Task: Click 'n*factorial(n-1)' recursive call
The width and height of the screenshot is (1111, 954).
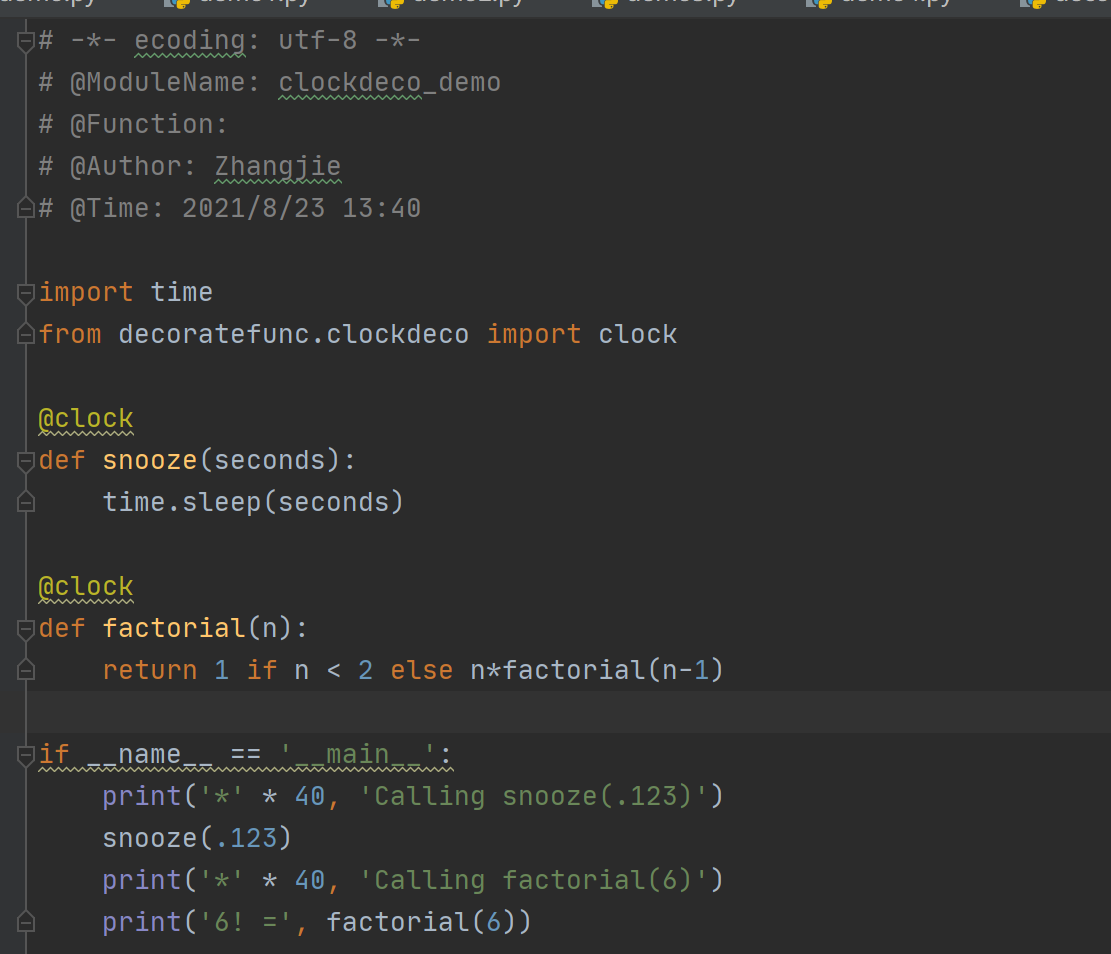Action: click(x=597, y=670)
